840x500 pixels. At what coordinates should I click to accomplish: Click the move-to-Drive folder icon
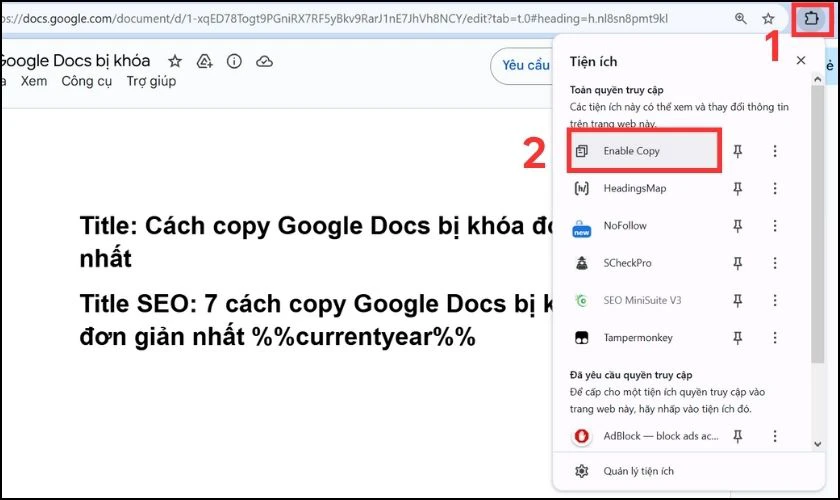tap(205, 61)
